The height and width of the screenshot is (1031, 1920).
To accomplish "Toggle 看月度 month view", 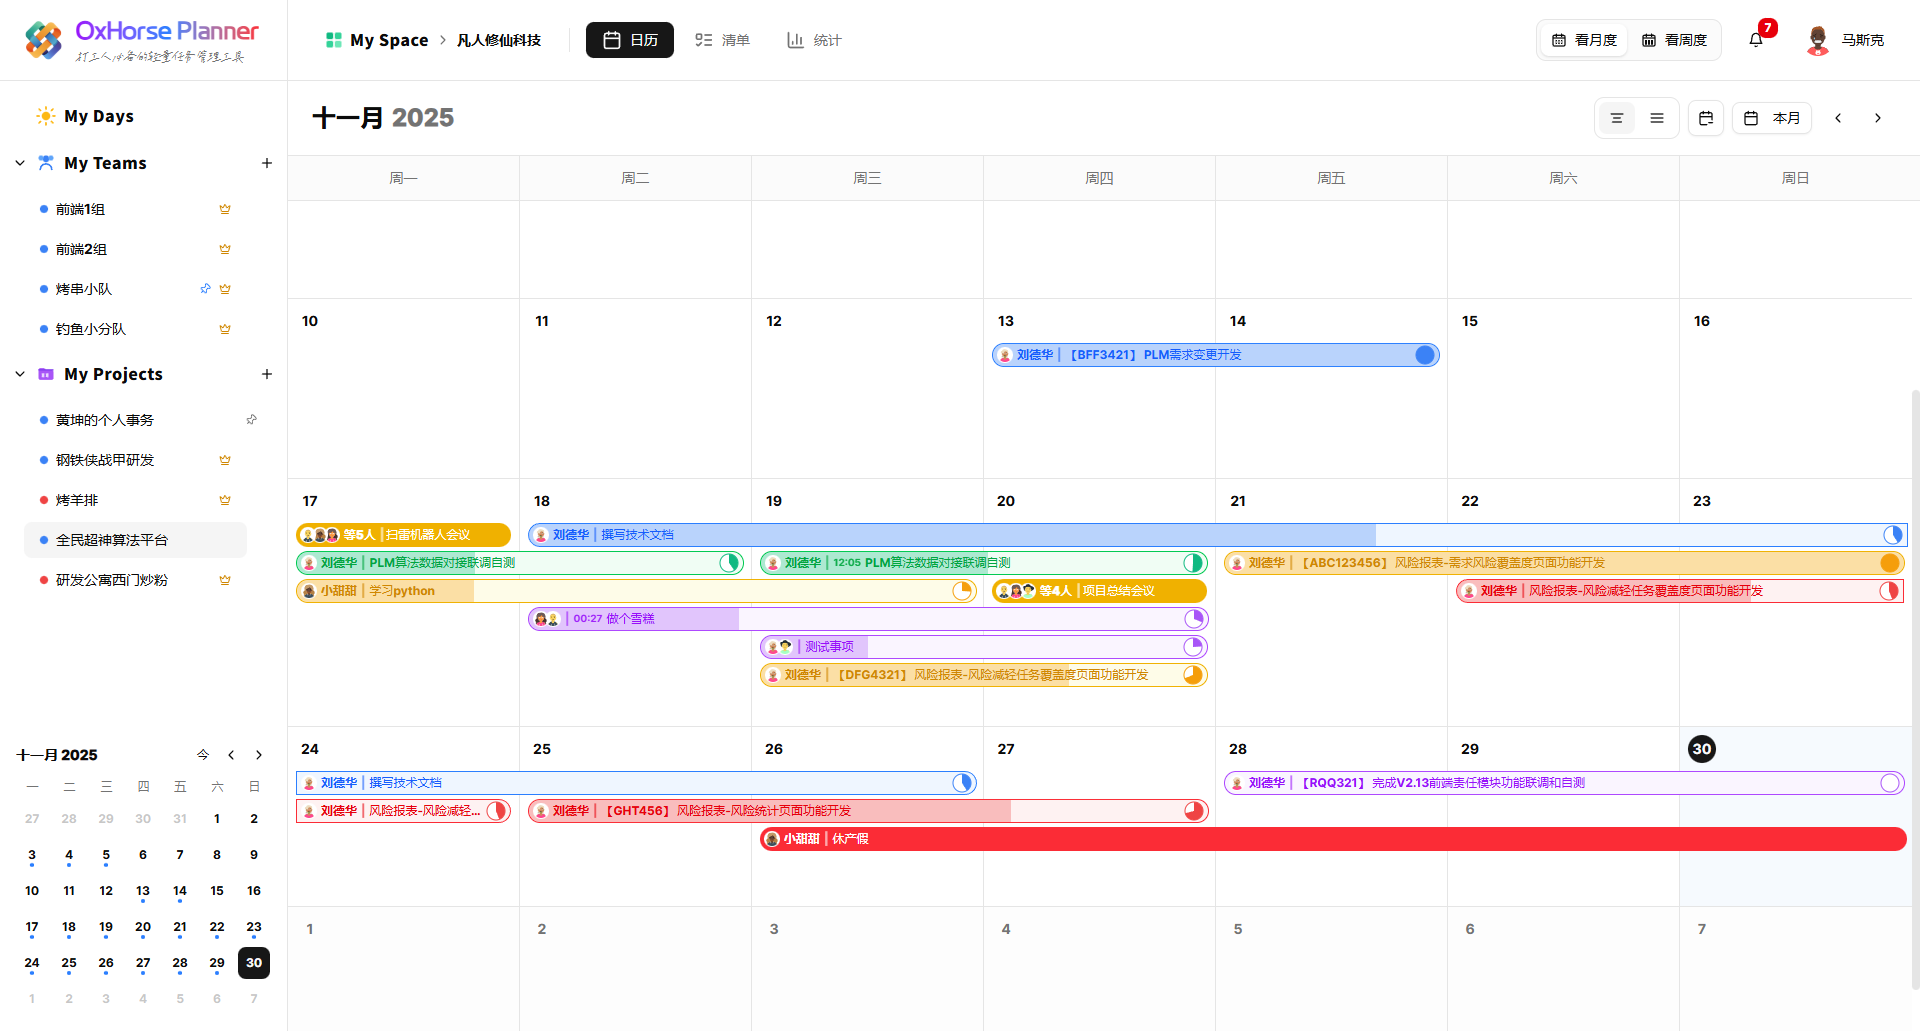I will coord(1584,40).
